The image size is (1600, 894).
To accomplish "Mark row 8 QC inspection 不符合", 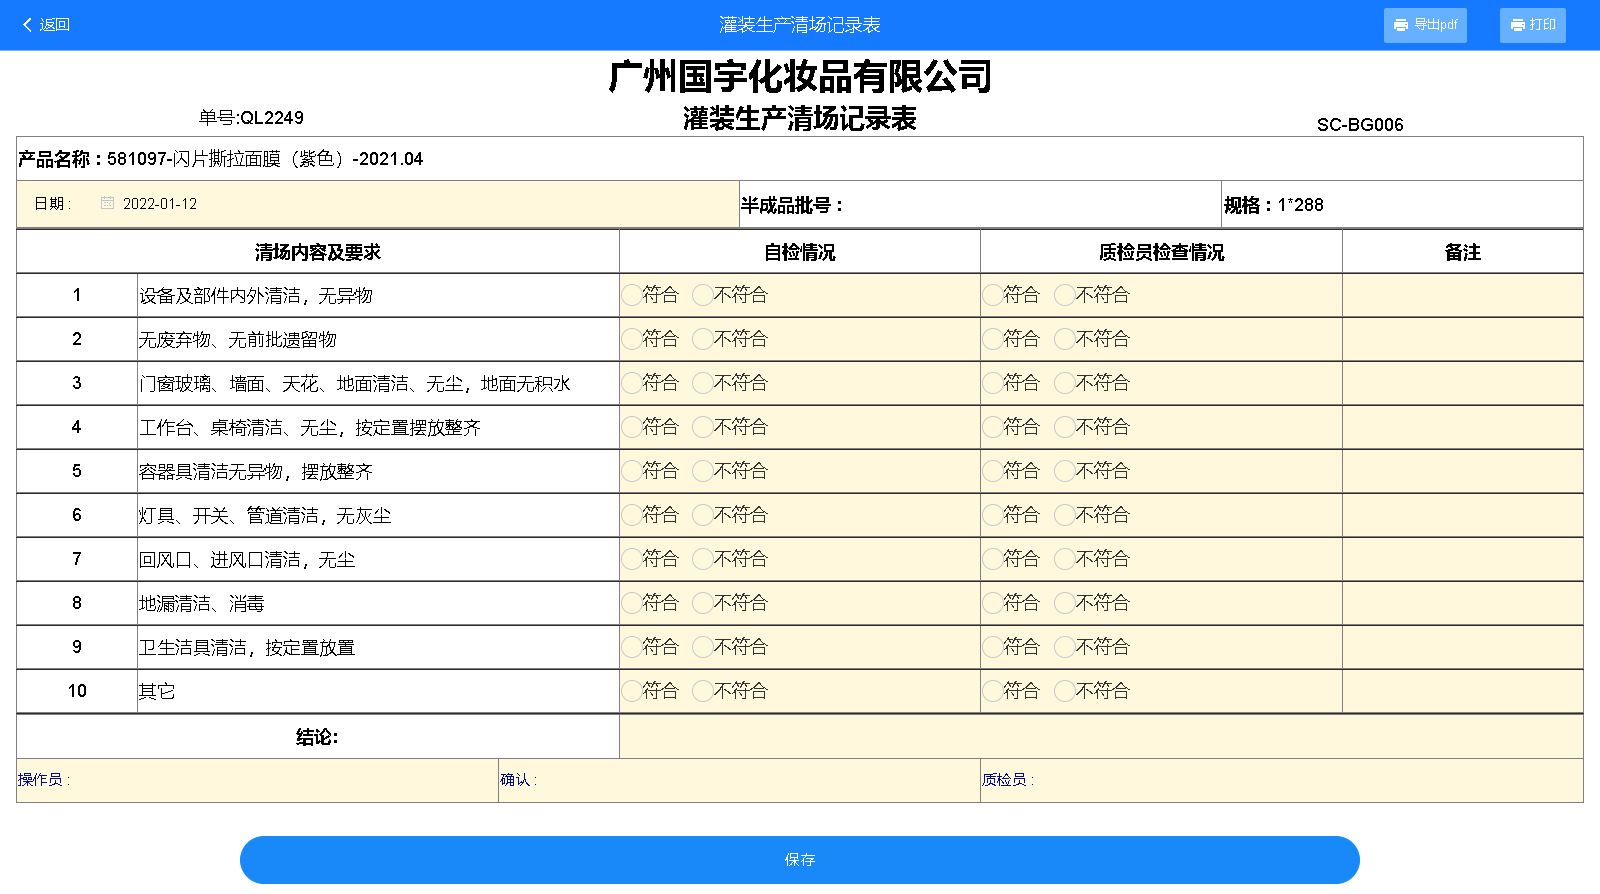I will click(1065, 603).
